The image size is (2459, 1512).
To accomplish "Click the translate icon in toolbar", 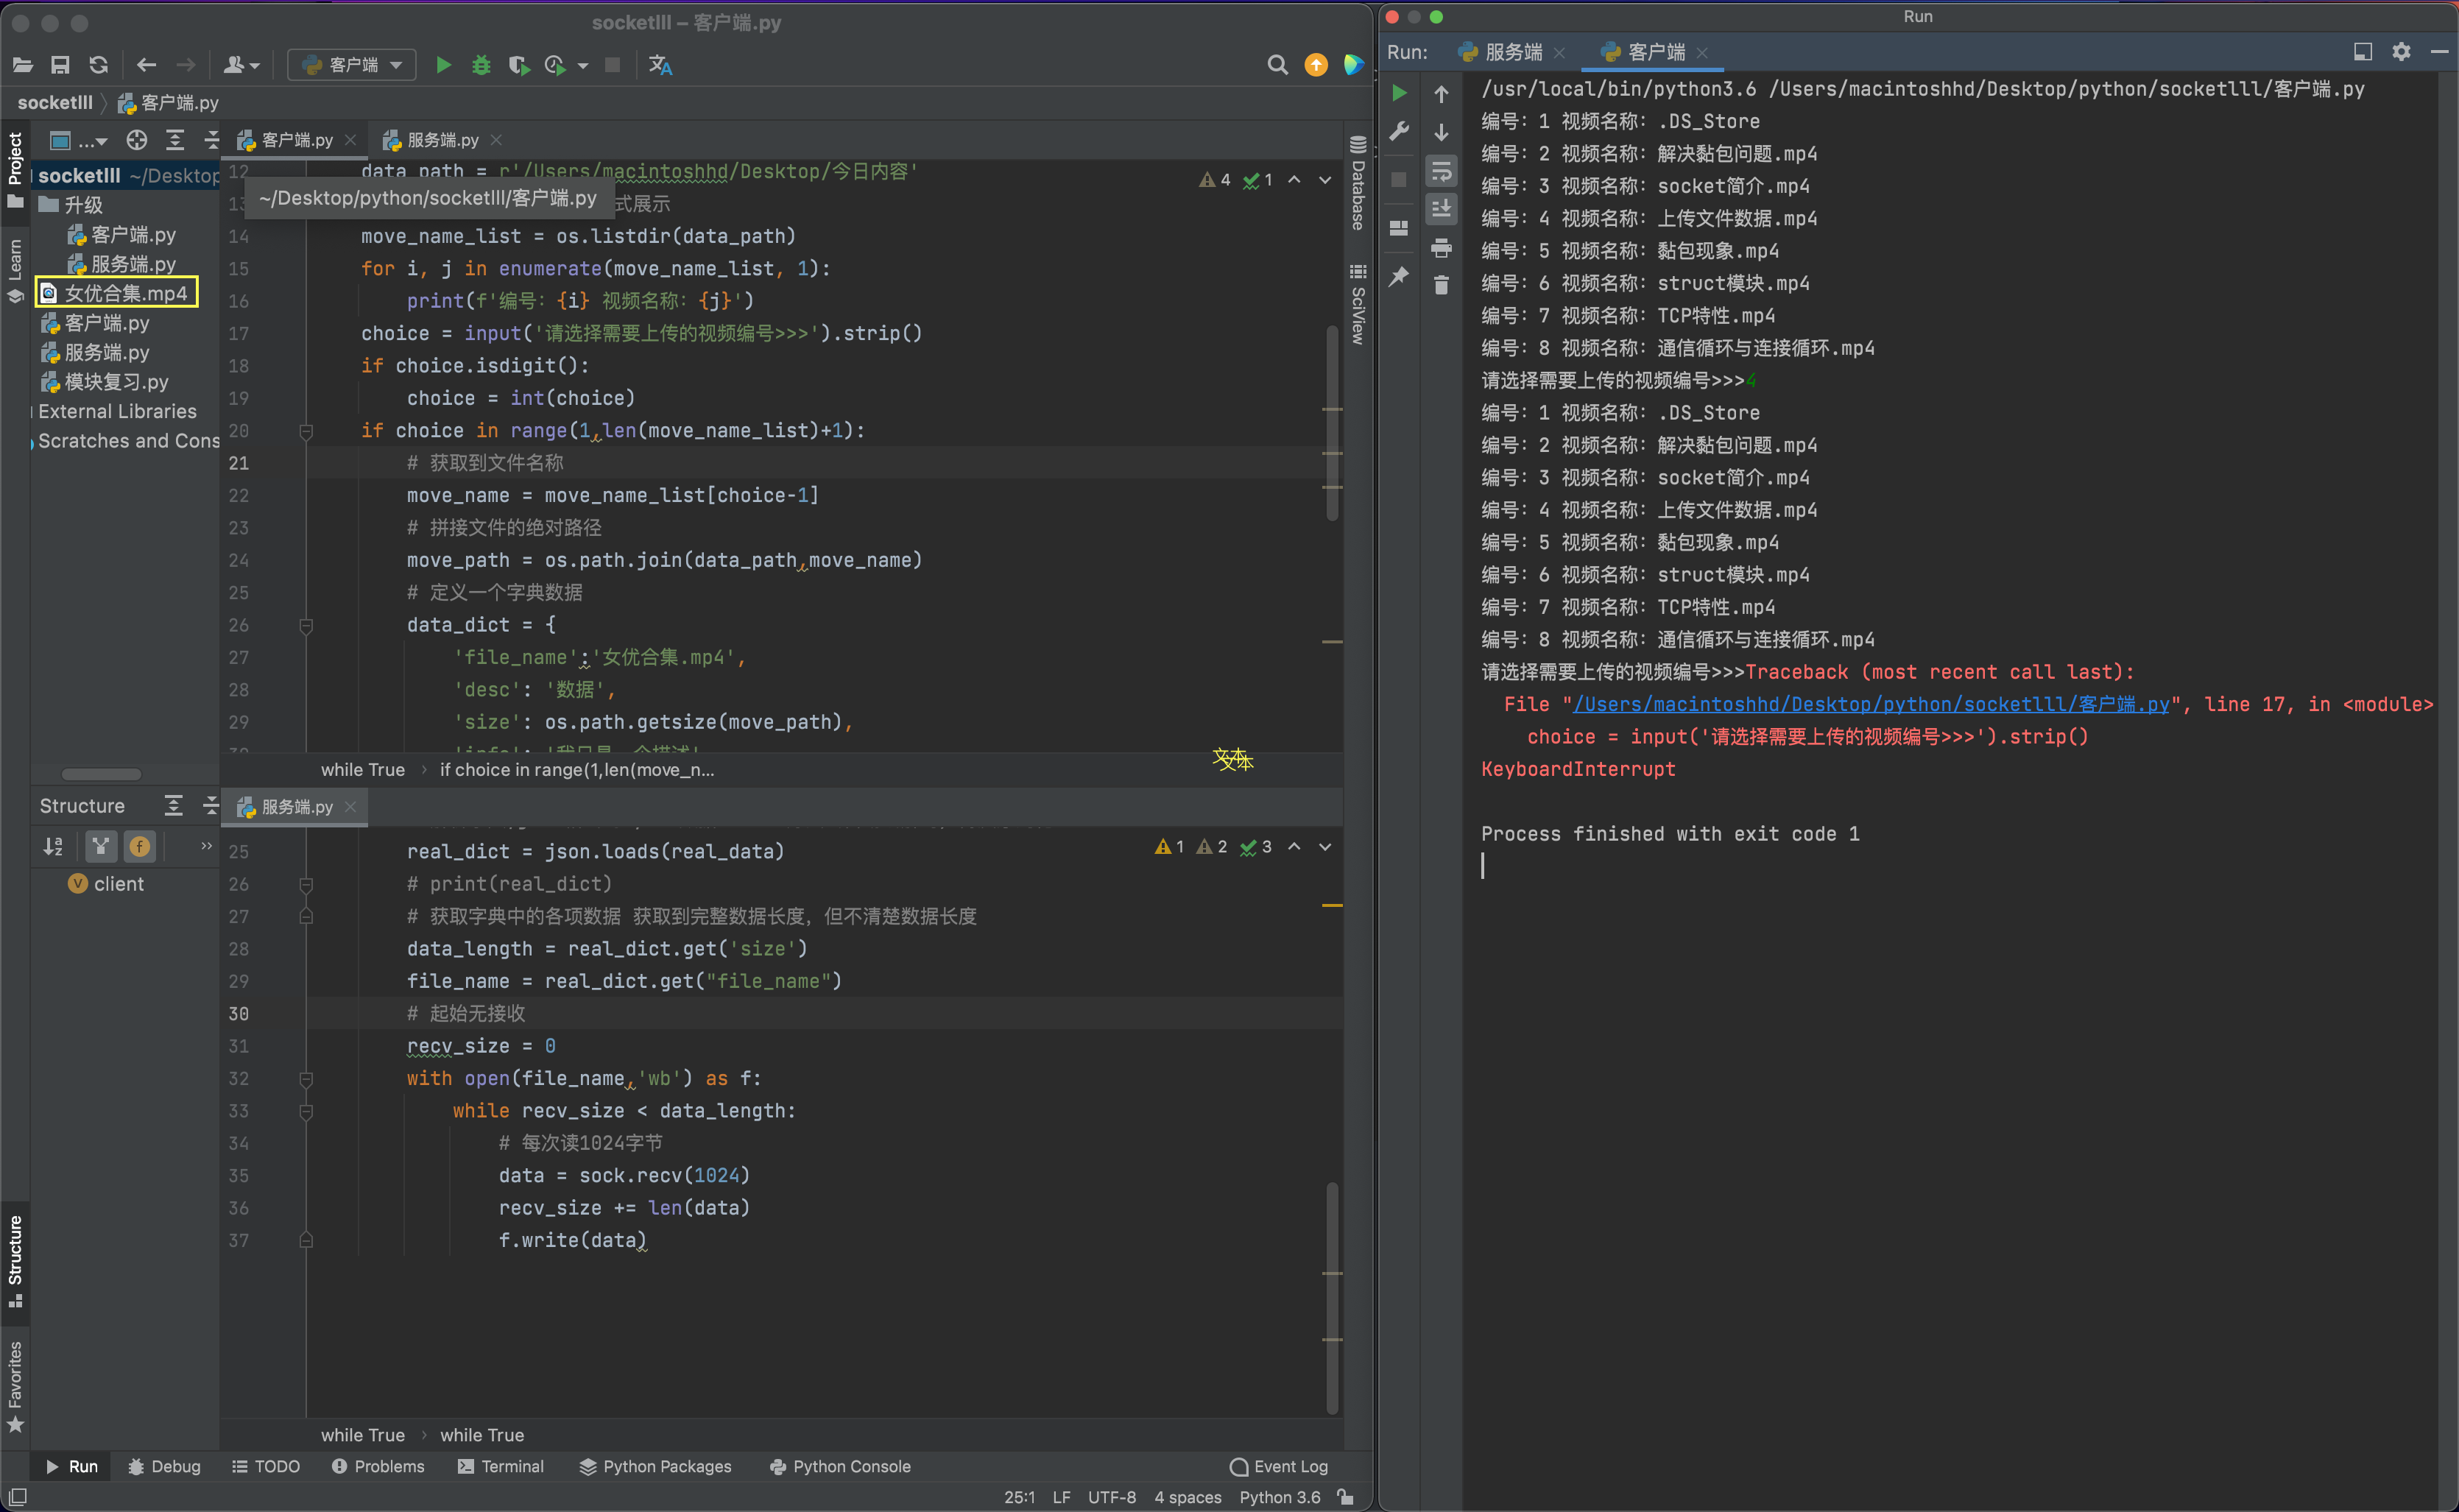I will (x=660, y=65).
